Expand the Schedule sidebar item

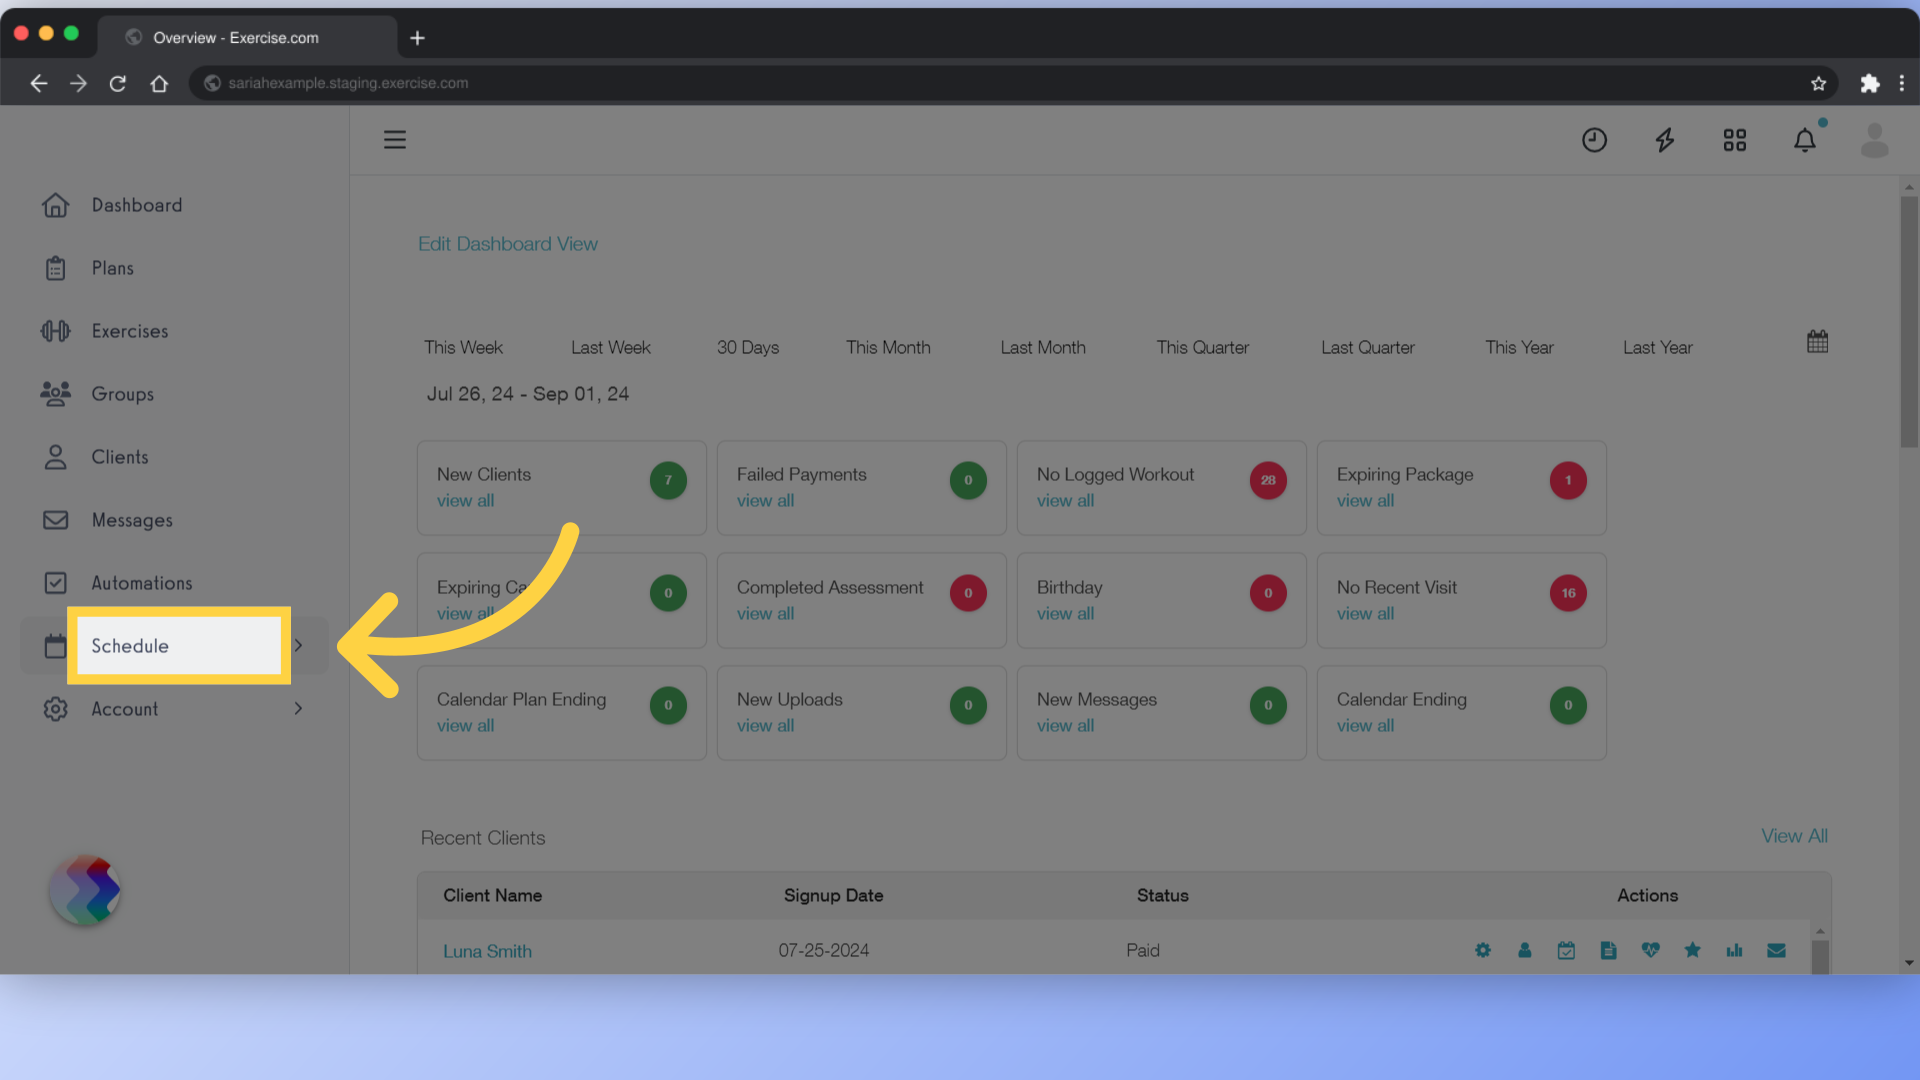click(301, 645)
